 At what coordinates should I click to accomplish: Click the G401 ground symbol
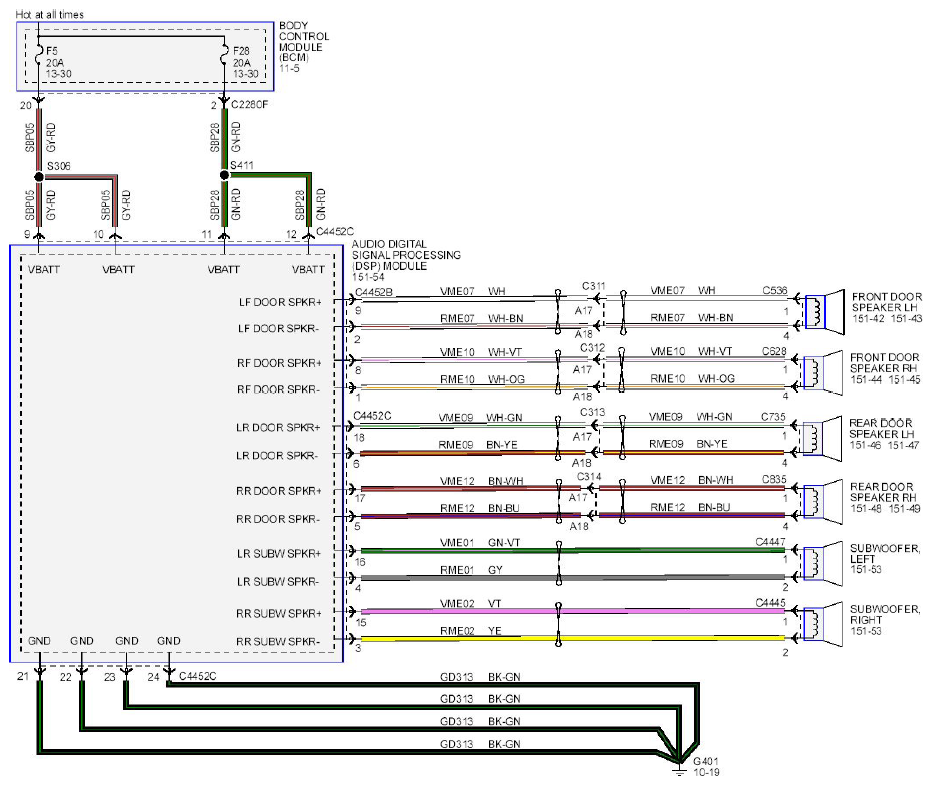coord(678,768)
